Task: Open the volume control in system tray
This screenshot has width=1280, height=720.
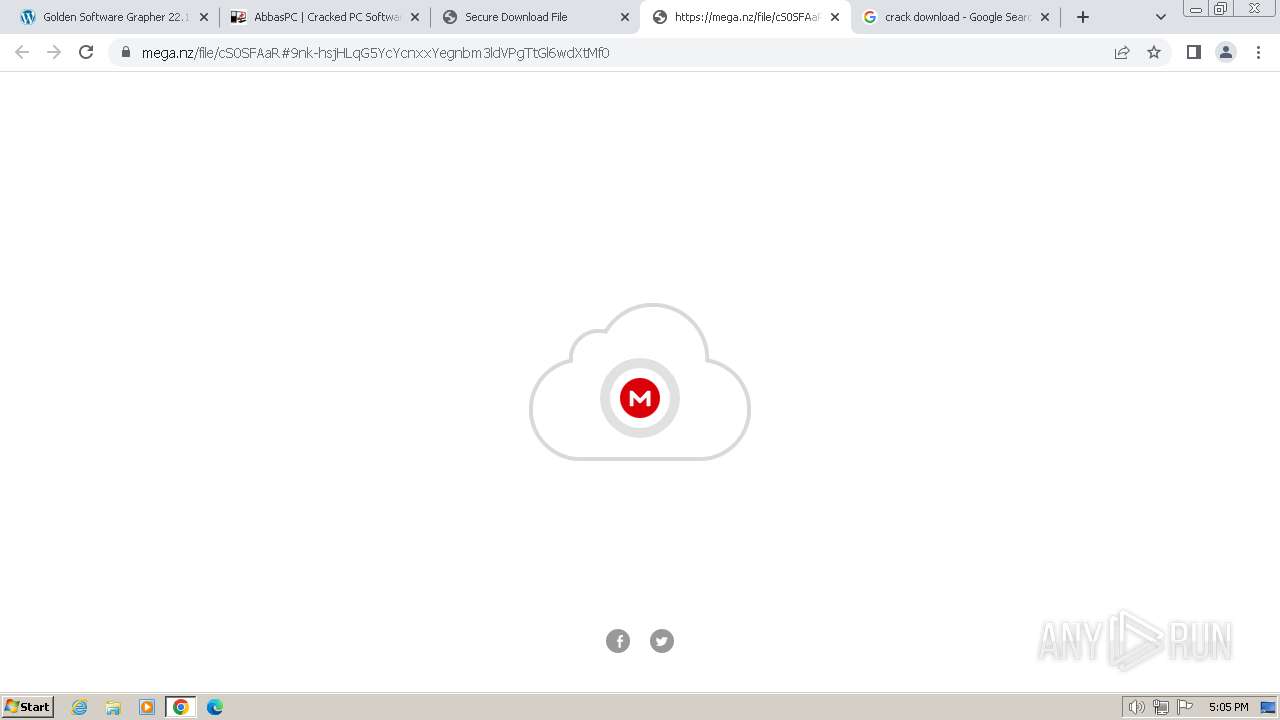Action: click(1137, 707)
